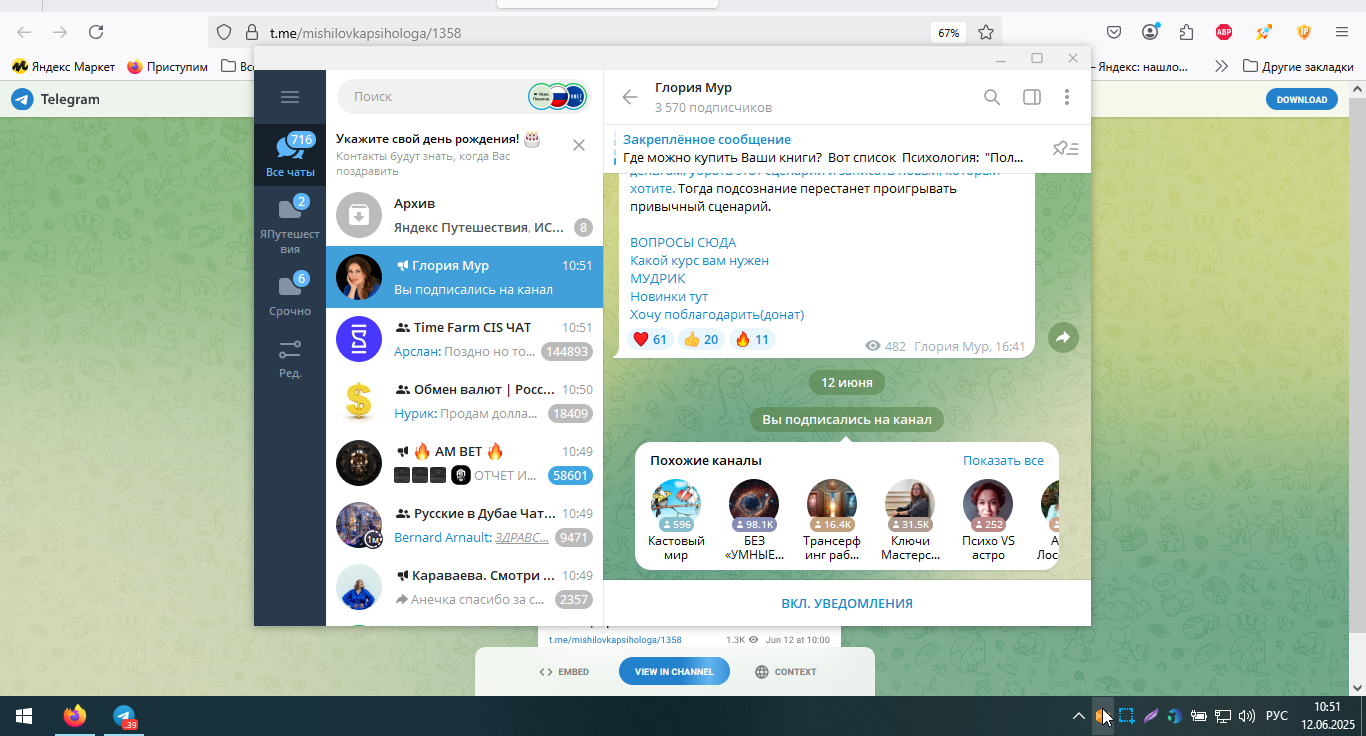The height and width of the screenshot is (736, 1366).
Task: Open the Приступим bookmark
Action: pos(167,67)
